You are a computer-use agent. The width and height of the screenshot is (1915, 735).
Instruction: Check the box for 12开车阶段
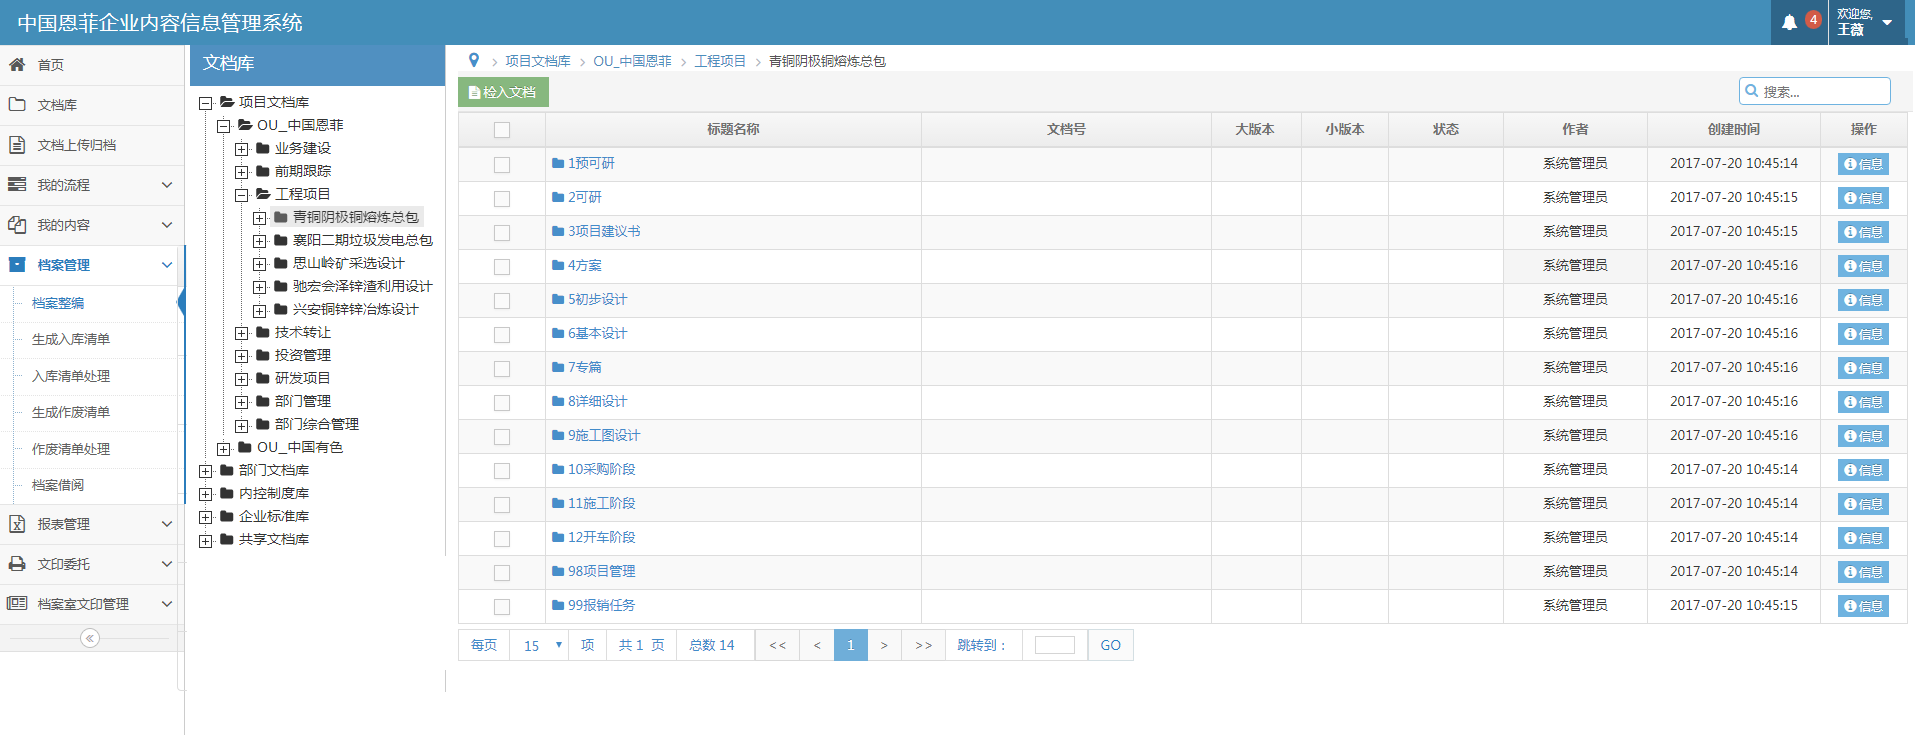coord(502,539)
